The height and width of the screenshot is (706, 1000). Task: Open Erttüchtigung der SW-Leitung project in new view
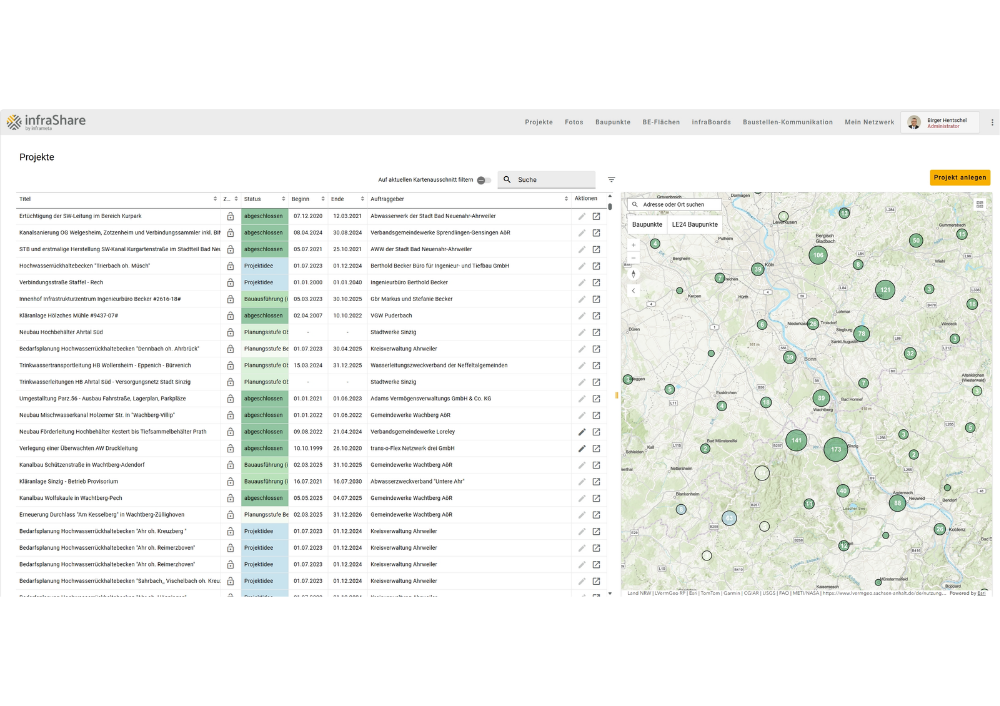pyautogui.click(x=596, y=216)
